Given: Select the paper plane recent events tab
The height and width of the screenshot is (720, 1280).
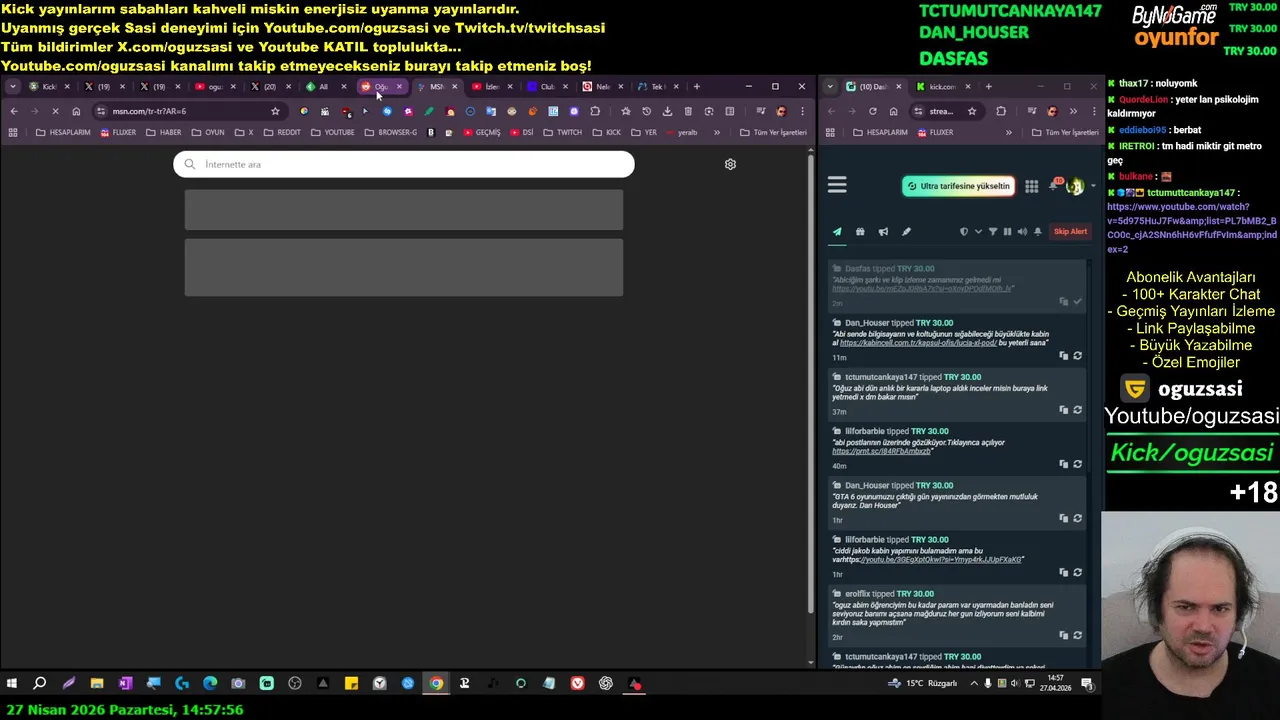Looking at the screenshot, I should (x=837, y=232).
